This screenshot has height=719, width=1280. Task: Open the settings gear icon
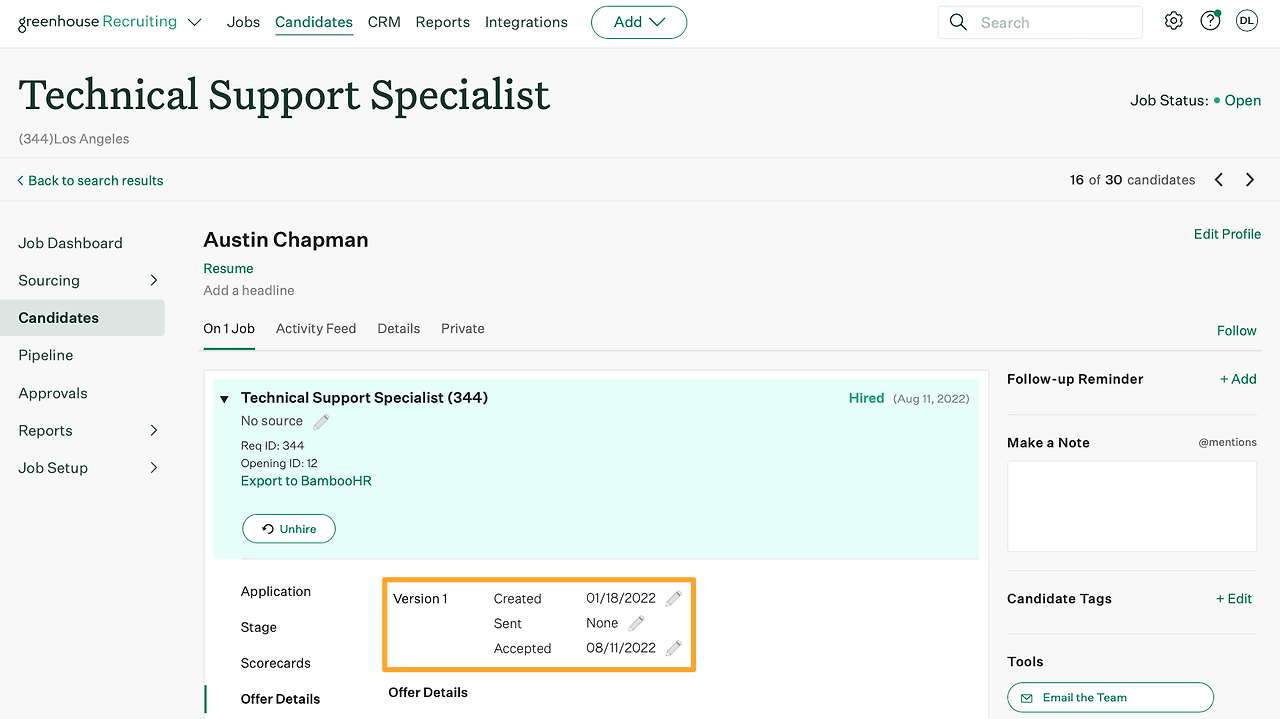pos(1173,20)
